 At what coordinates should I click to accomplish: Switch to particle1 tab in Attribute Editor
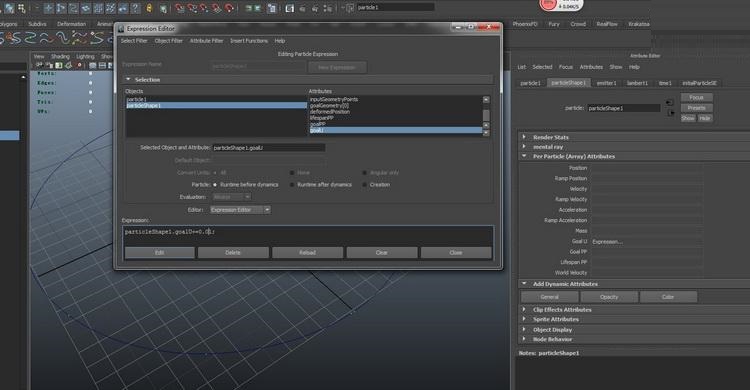pos(530,83)
